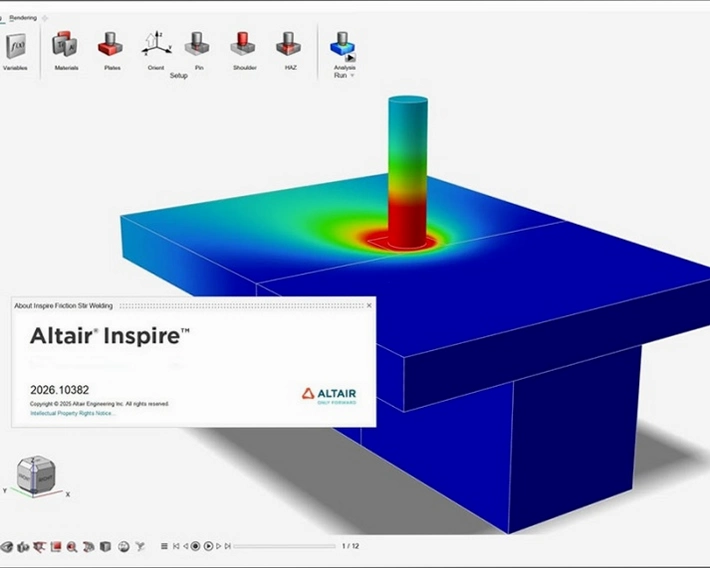Jump to the first animation frame
Image resolution: width=710 pixels, height=568 pixels.
point(176,546)
